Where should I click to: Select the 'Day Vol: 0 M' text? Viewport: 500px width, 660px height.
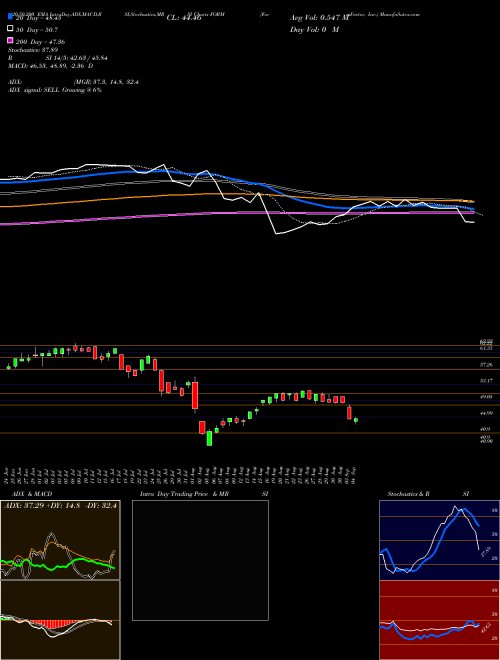pyautogui.click(x=314, y=29)
